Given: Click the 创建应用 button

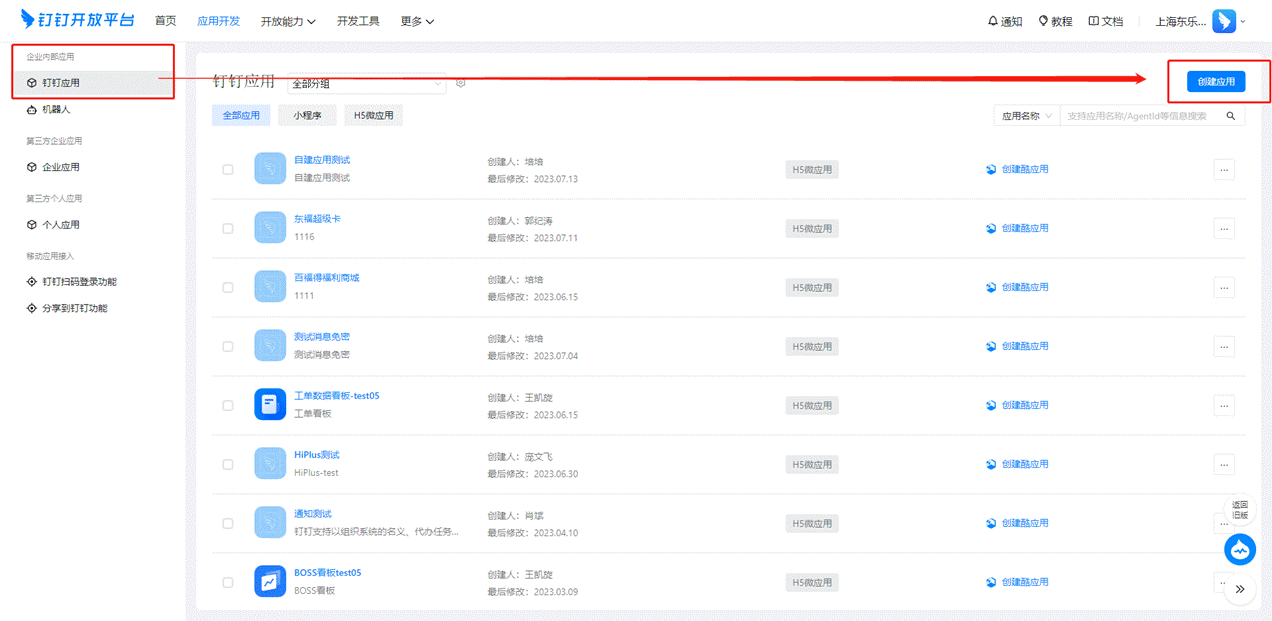Looking at the screenshot, I should tap(1216, 82).
